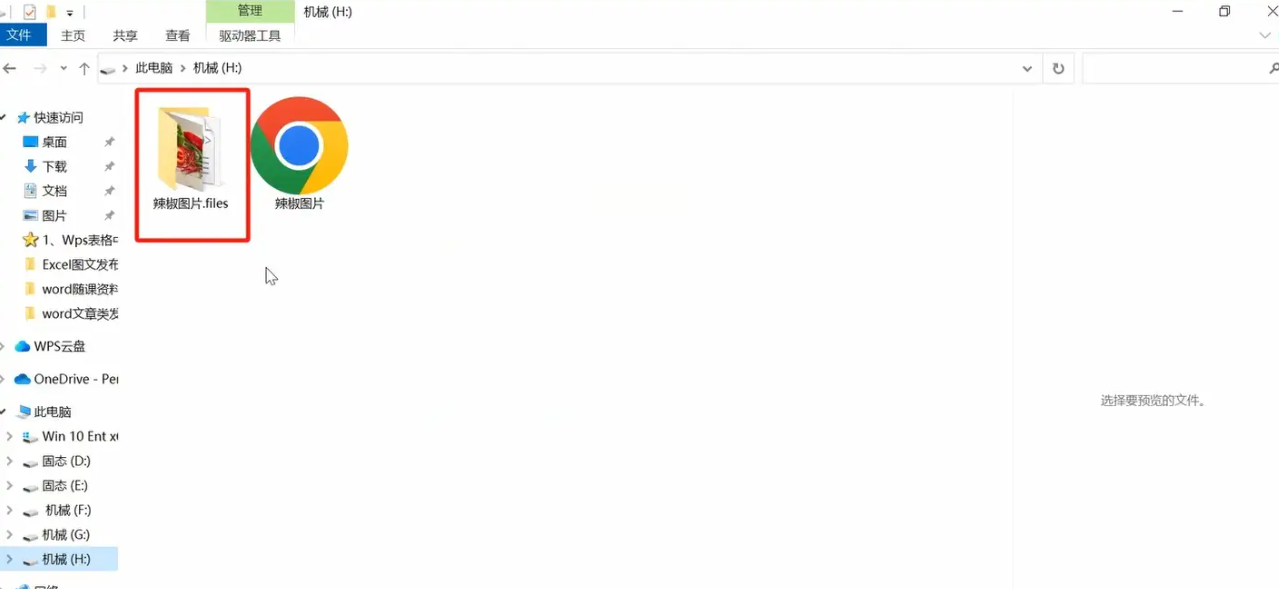Viewport: 1279px width, 589px height.
Task: Expand the 固态 (D:) drive tree node
Action: pos(9,461)
